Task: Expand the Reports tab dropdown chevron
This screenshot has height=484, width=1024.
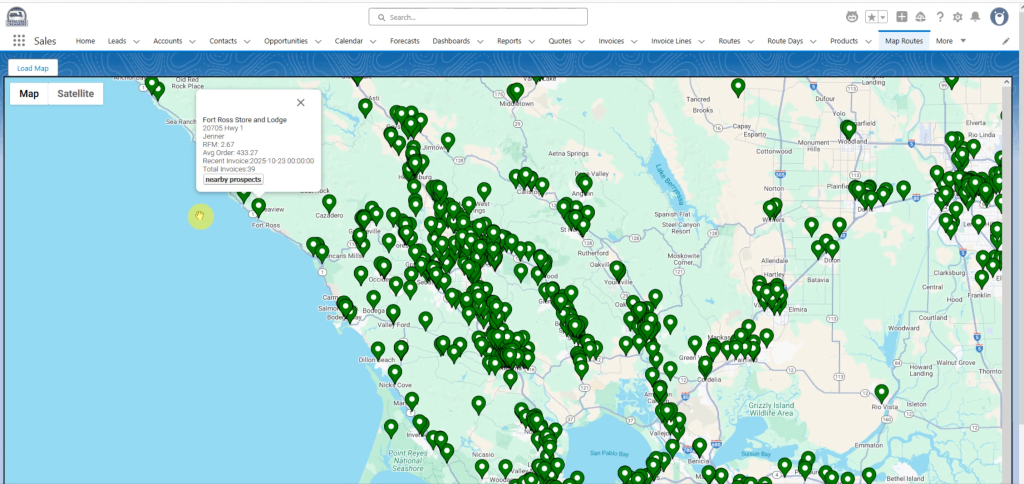Action: click(531, 41)
